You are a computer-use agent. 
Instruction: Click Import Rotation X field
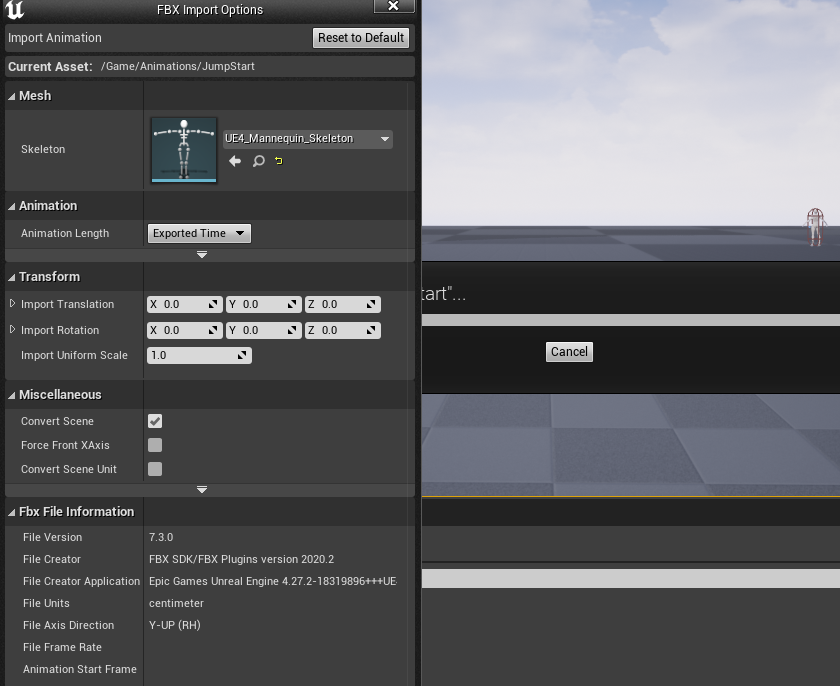(184, 330)
